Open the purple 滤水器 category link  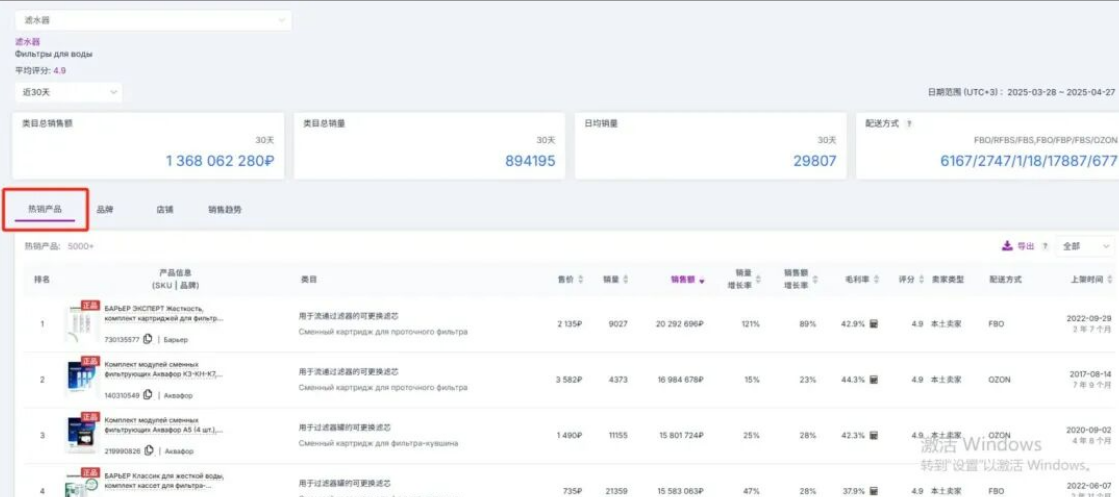pos(27,42)
